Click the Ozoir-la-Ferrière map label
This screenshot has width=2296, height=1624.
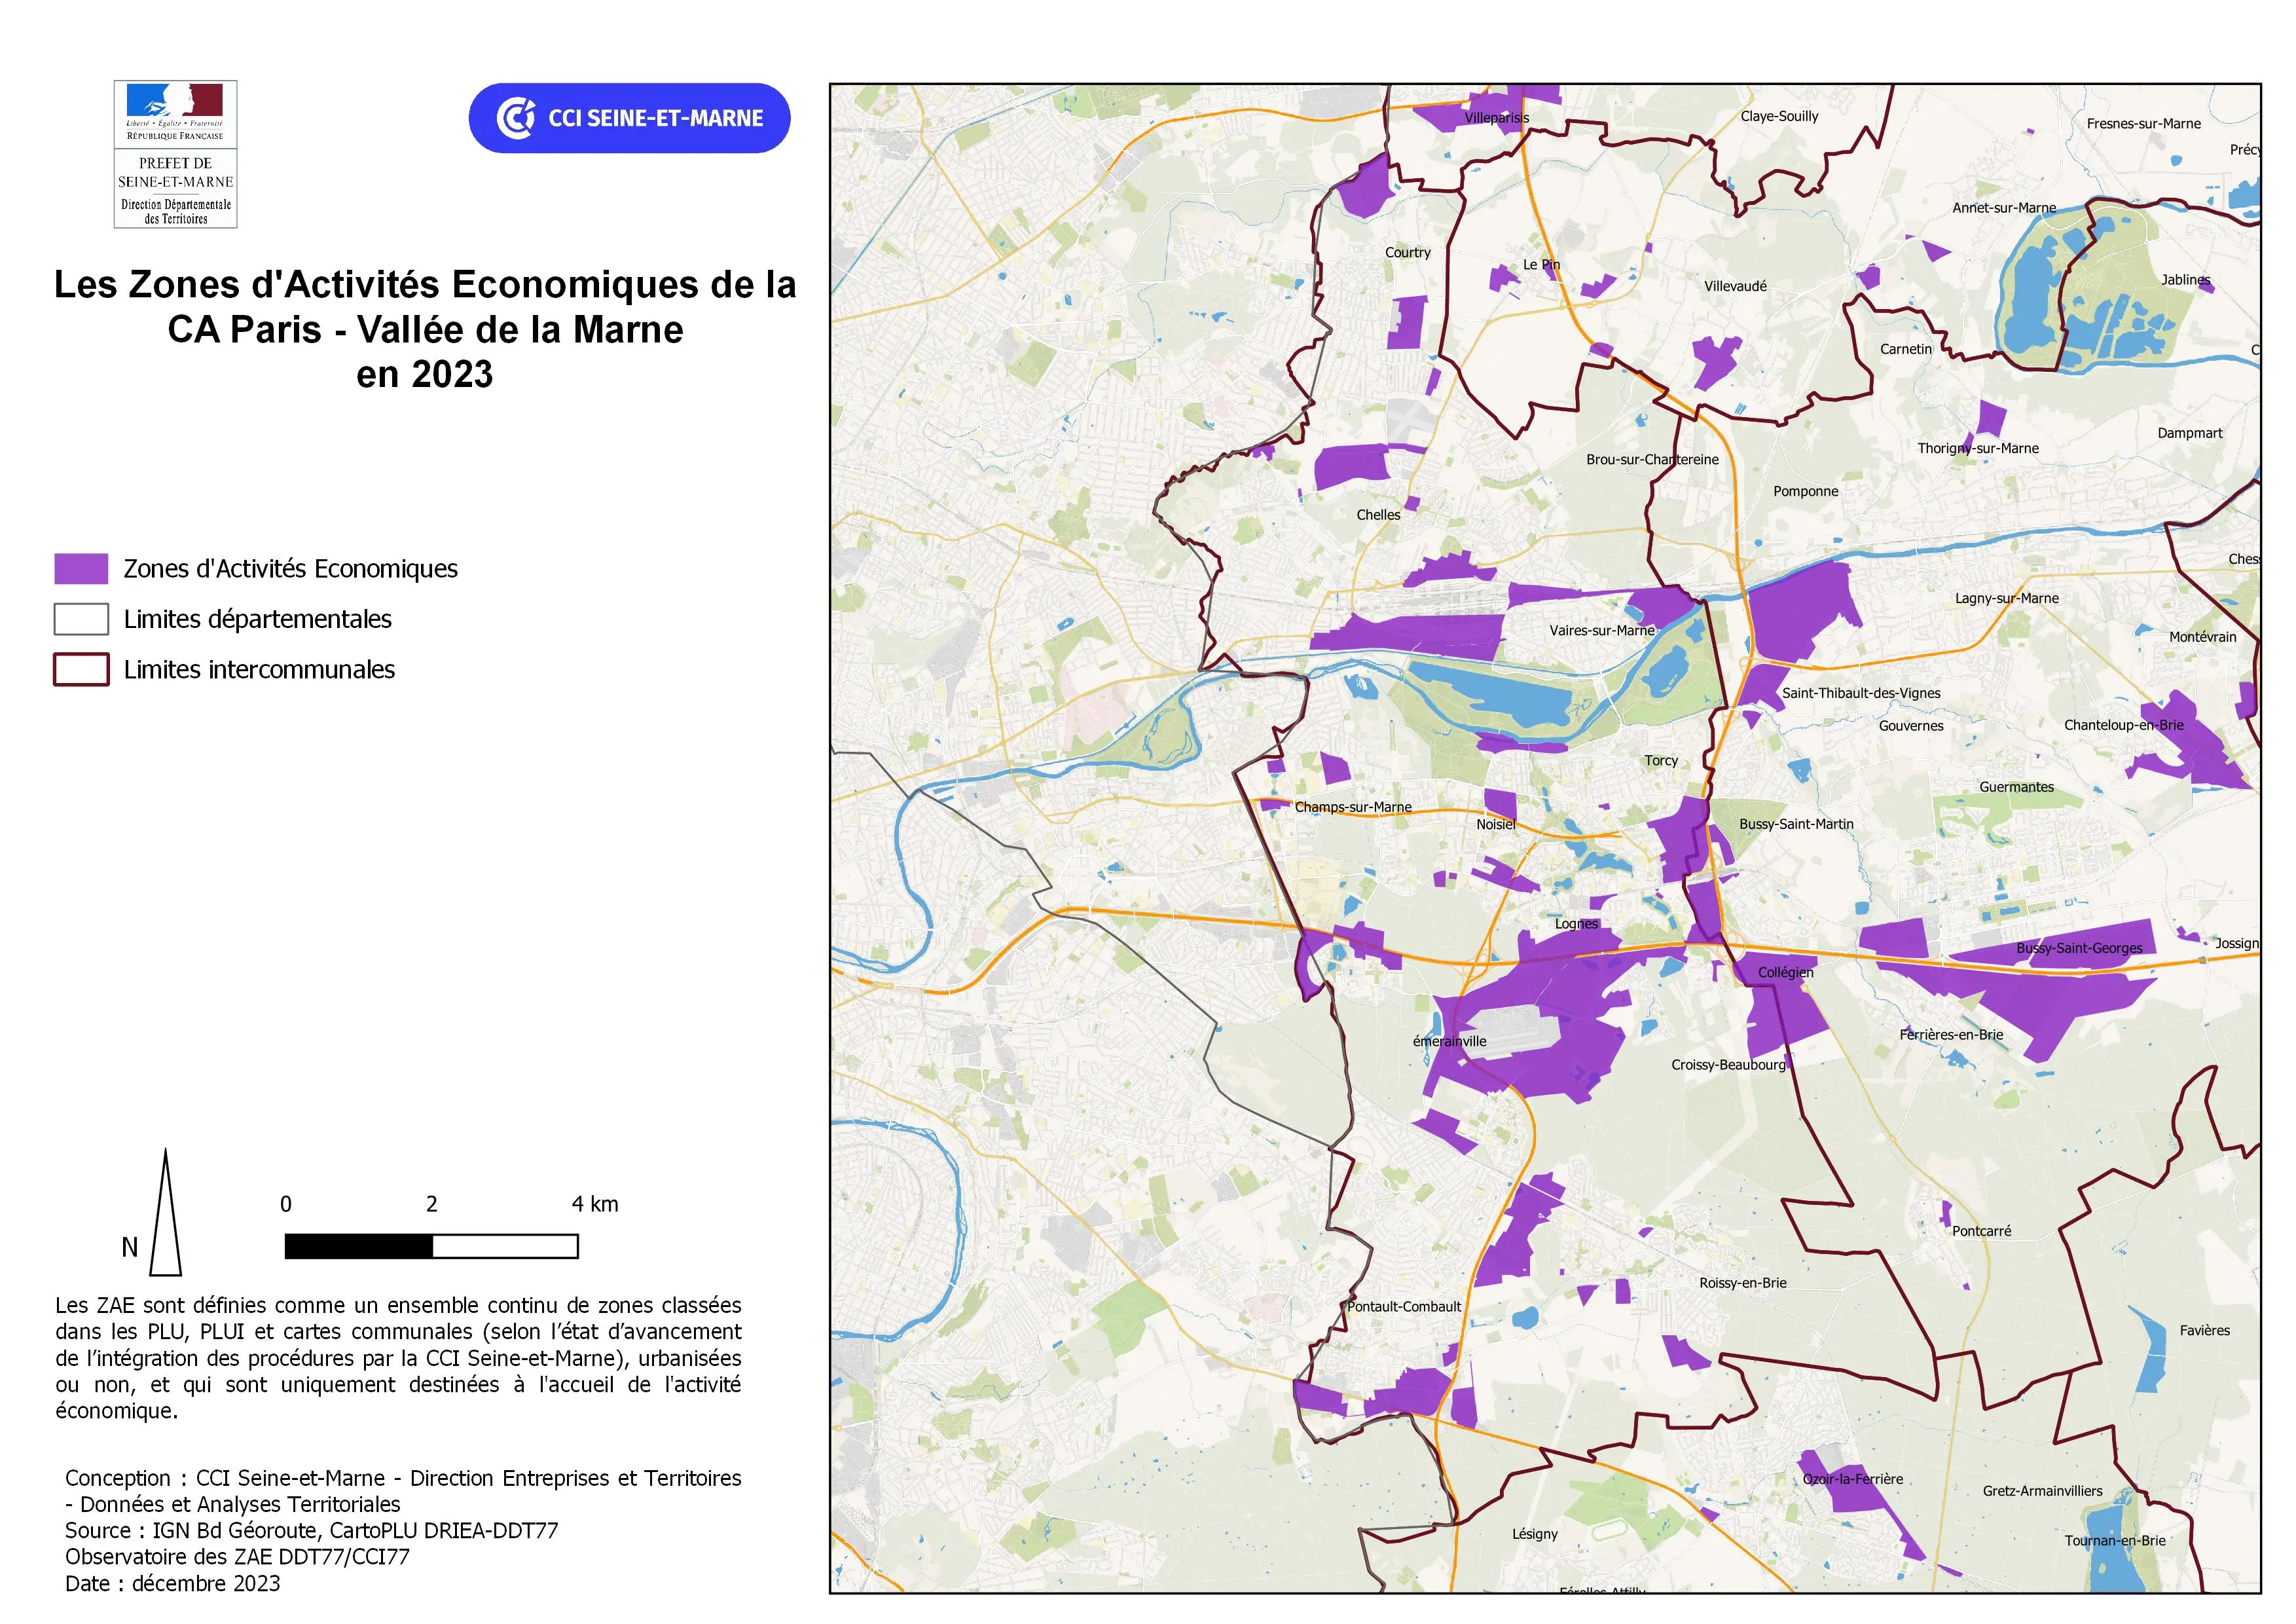click(x=1852, y=1479)
